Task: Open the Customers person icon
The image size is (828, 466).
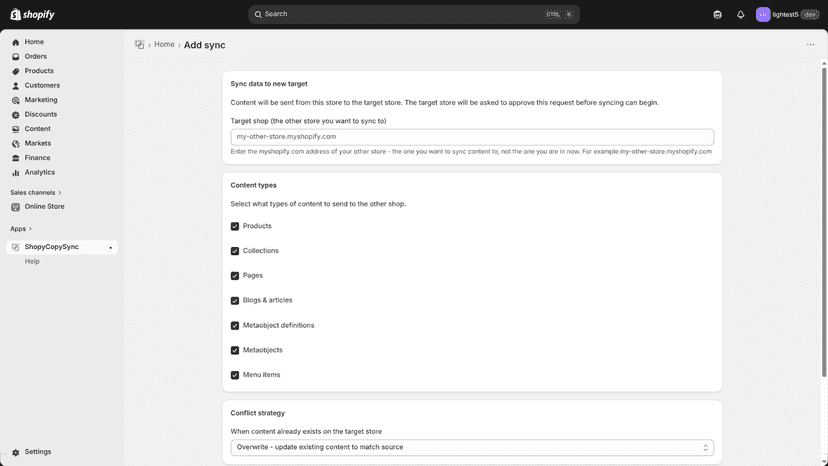Action: [x=15, y=86]
